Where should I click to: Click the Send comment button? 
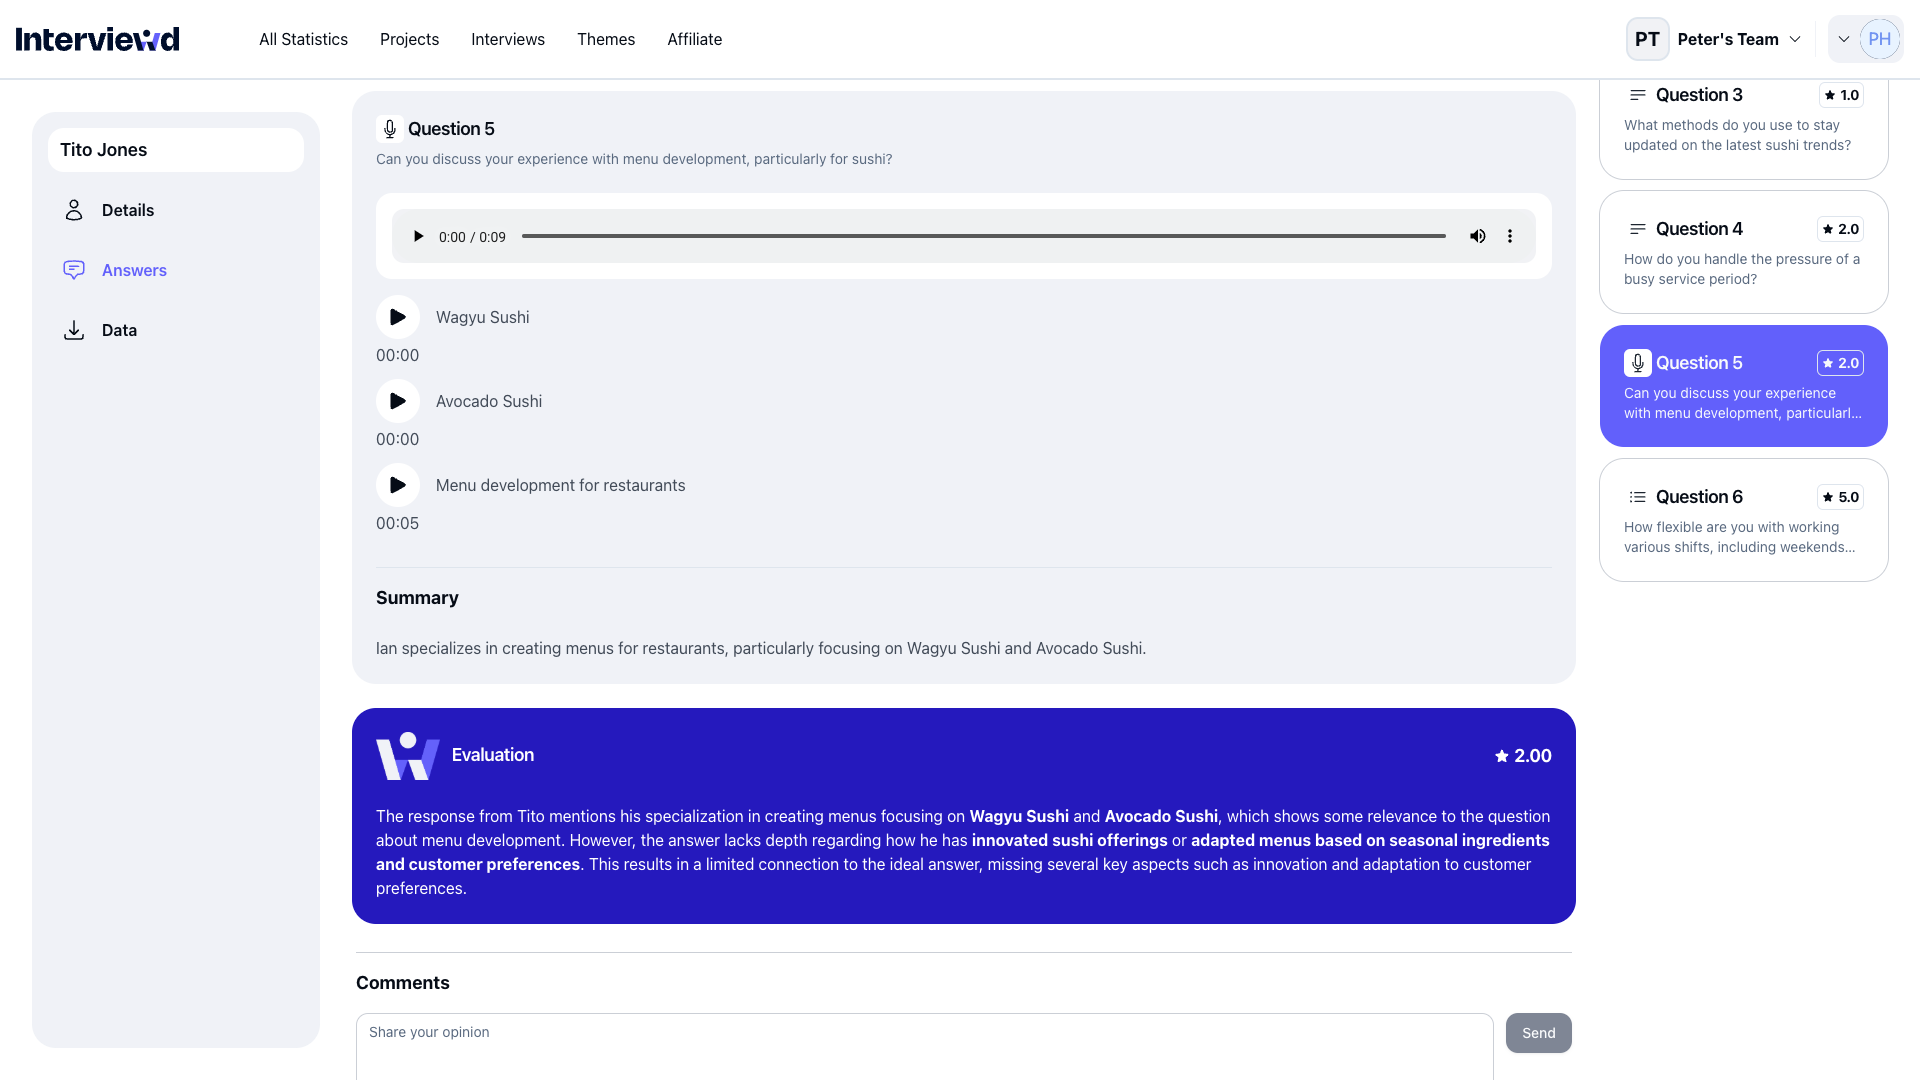[x=1538, y=1033]
